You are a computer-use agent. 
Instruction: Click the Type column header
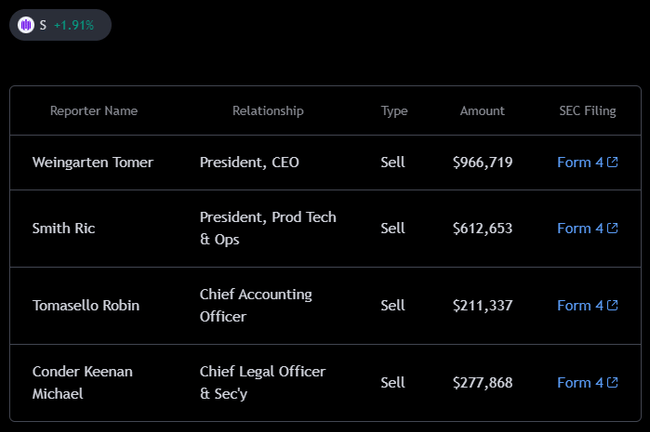(394, 111)
